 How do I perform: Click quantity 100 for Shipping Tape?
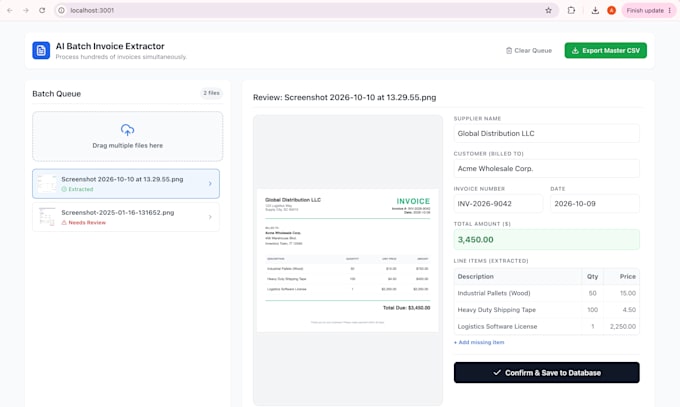pyautogui.click(x=592, y=310)
